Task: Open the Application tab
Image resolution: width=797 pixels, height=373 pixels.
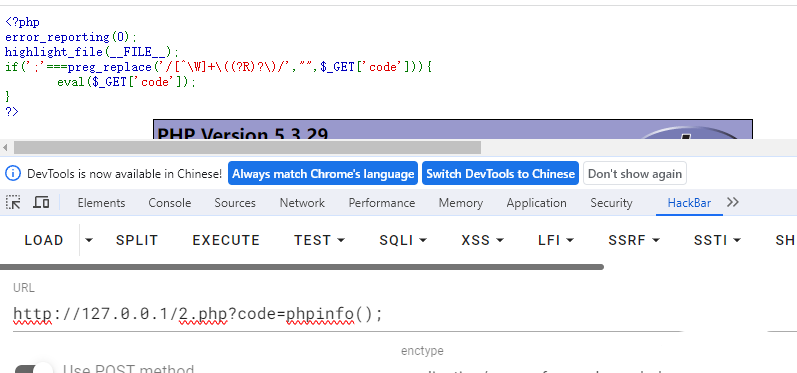Action: tap(536, 203)
